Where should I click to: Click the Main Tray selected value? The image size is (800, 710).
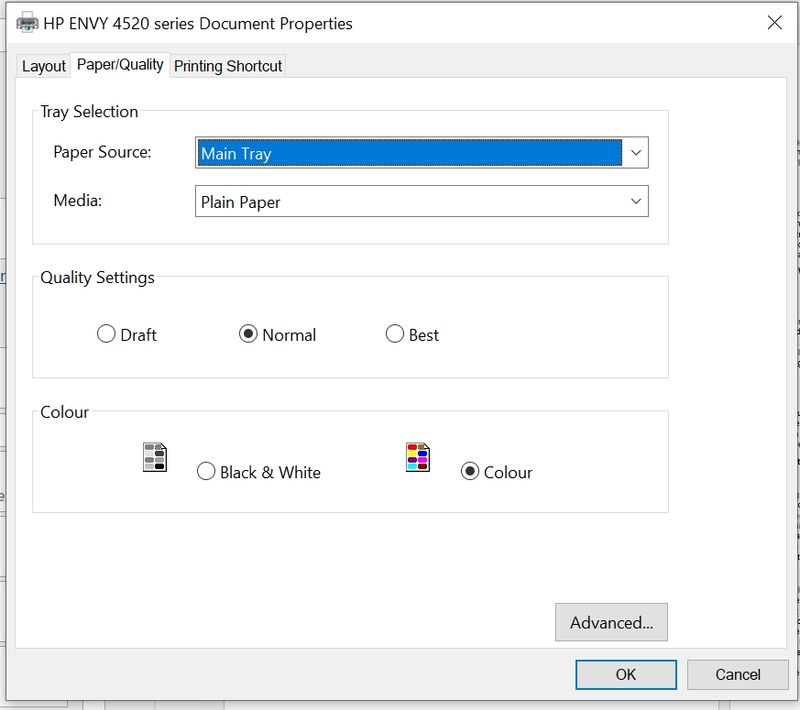coord(410,153)
